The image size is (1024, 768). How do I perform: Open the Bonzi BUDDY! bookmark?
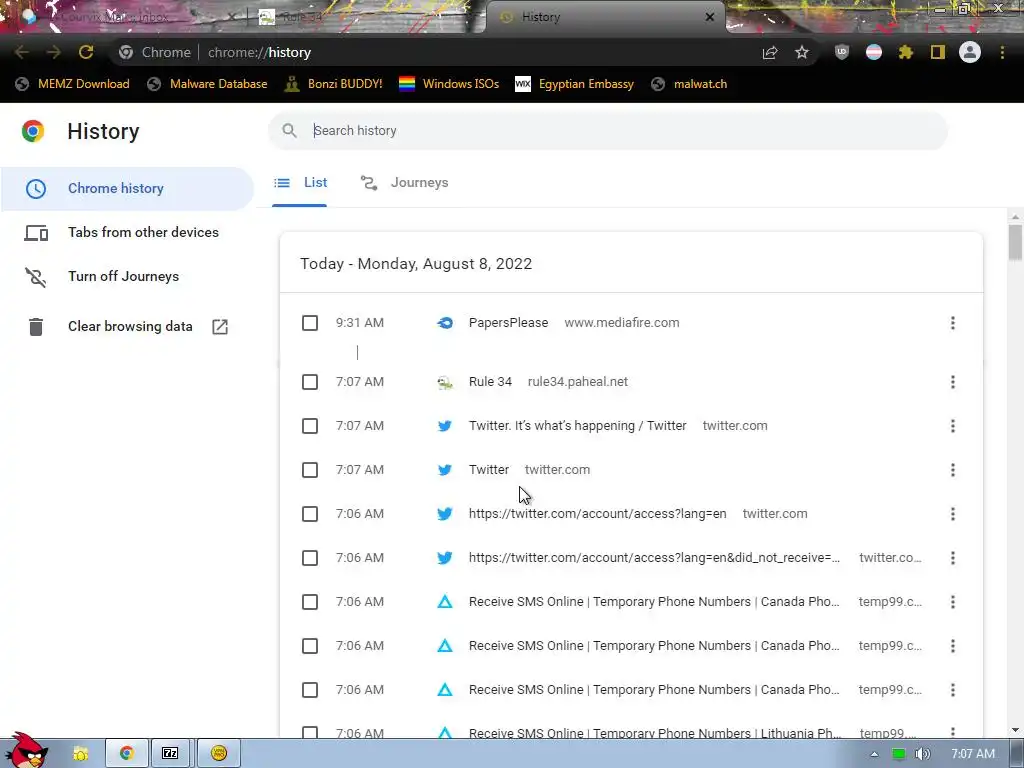[334, 84]
